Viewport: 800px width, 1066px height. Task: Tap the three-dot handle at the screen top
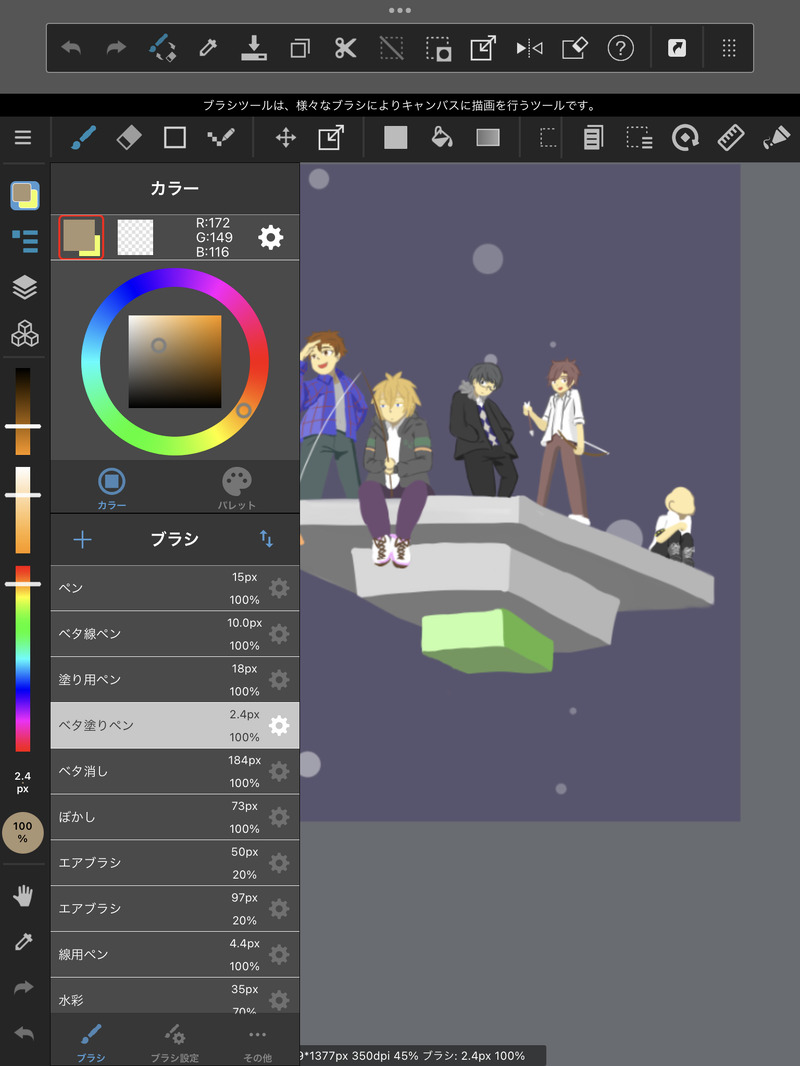tap(400, 10)
